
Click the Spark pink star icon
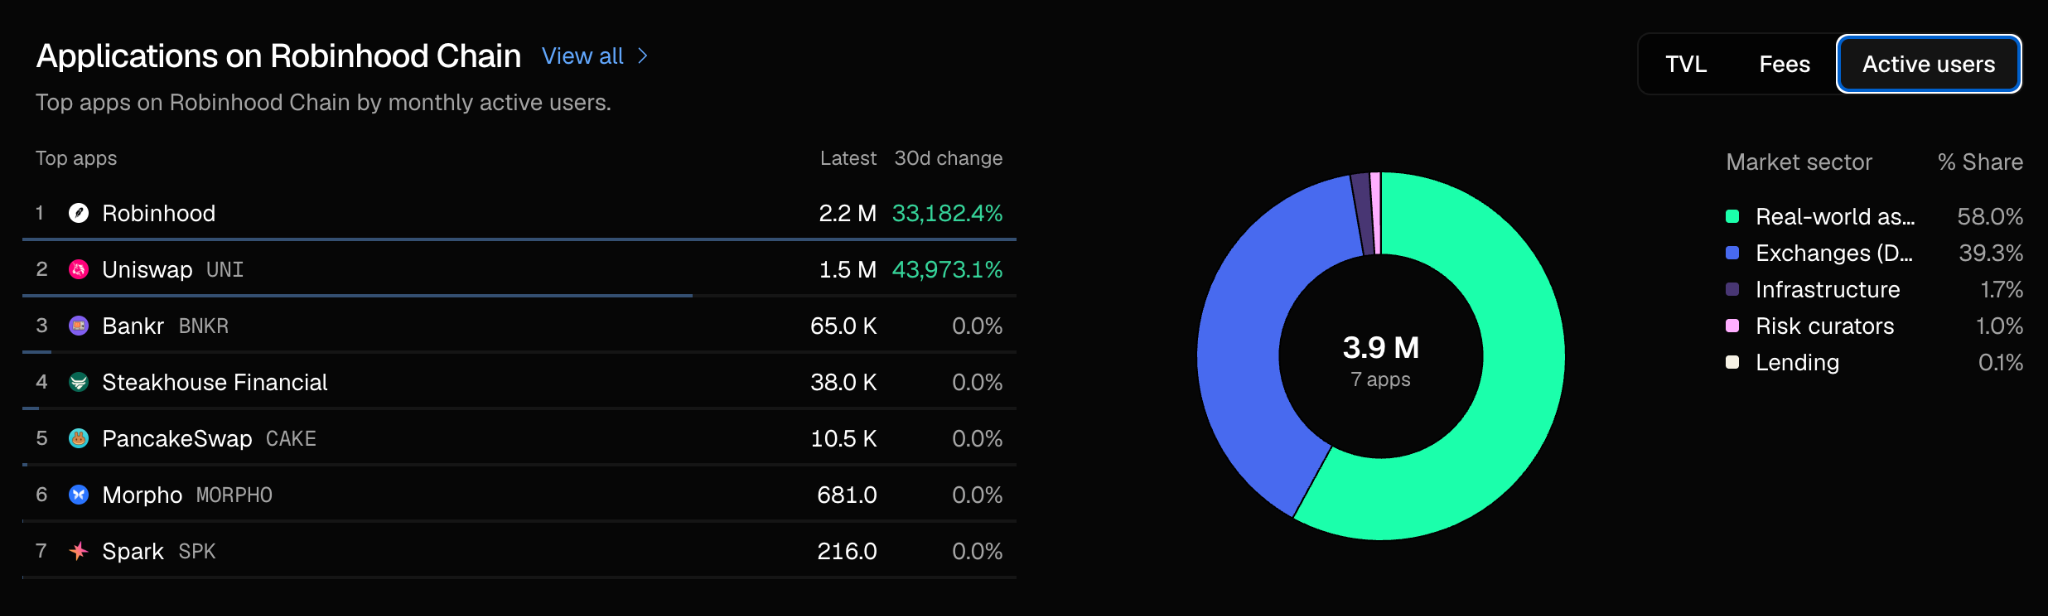pos(79,551)
